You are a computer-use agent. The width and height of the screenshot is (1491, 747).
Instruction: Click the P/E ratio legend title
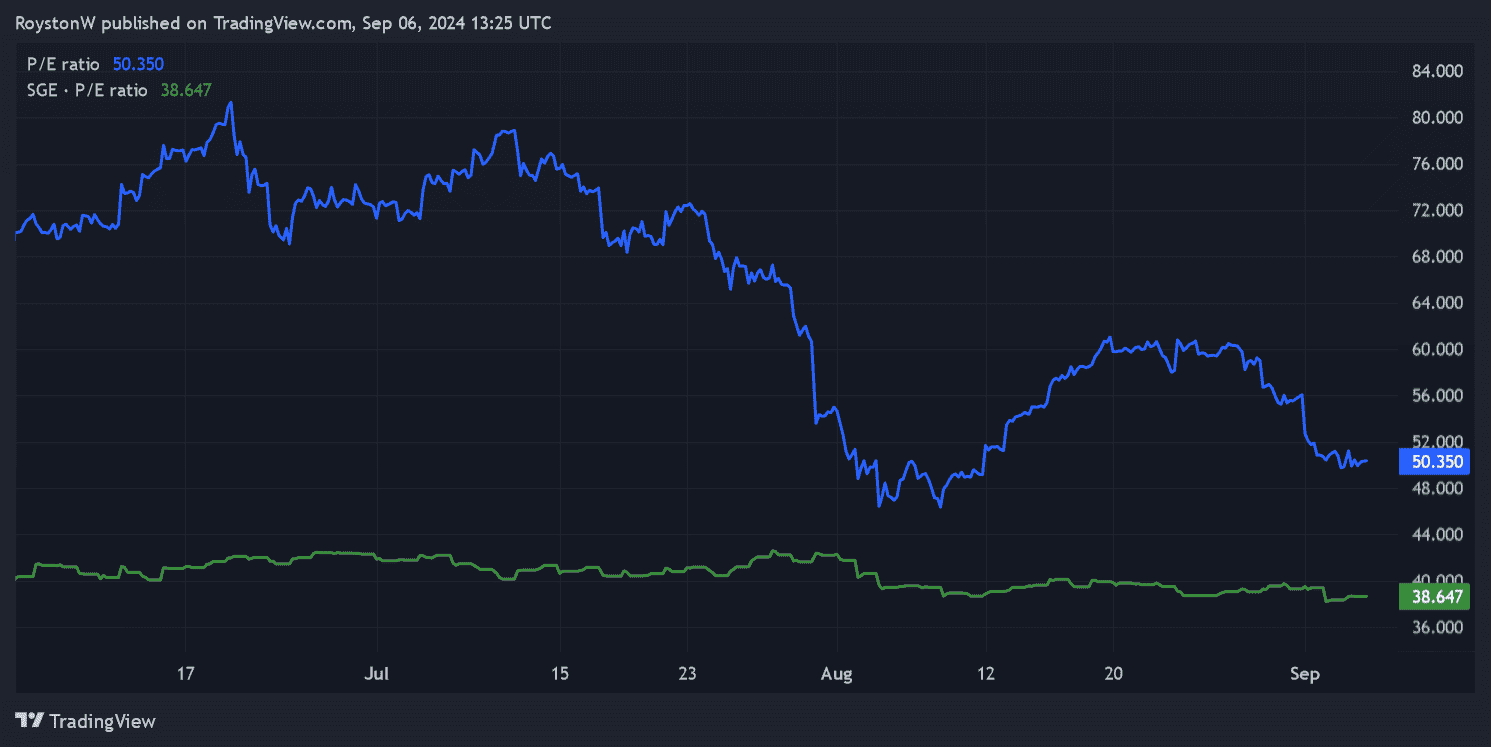pyautogui.click(x=63, y=64)
